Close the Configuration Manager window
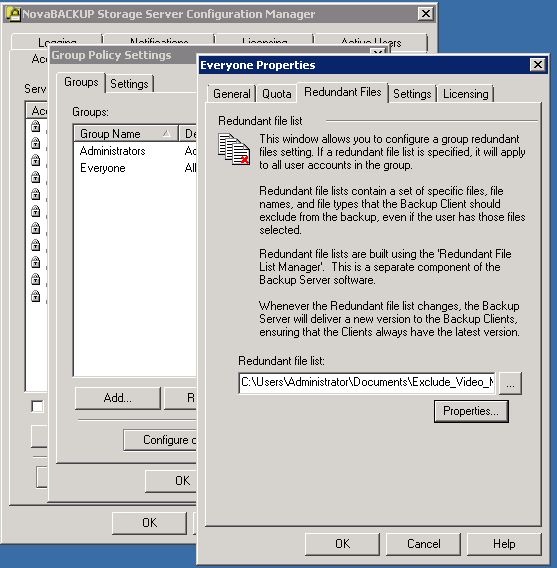 click(426, 14)
